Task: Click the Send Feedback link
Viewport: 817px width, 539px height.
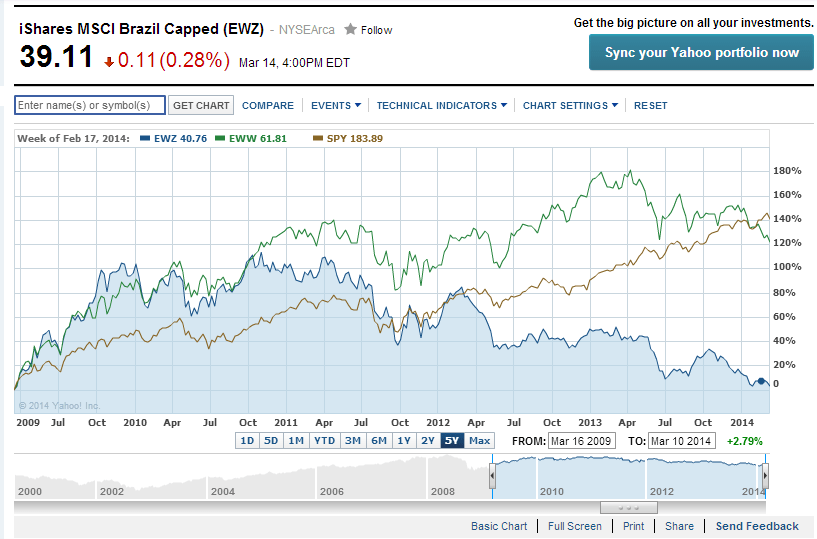Action: pyautogui.click(x=757, y=526)
